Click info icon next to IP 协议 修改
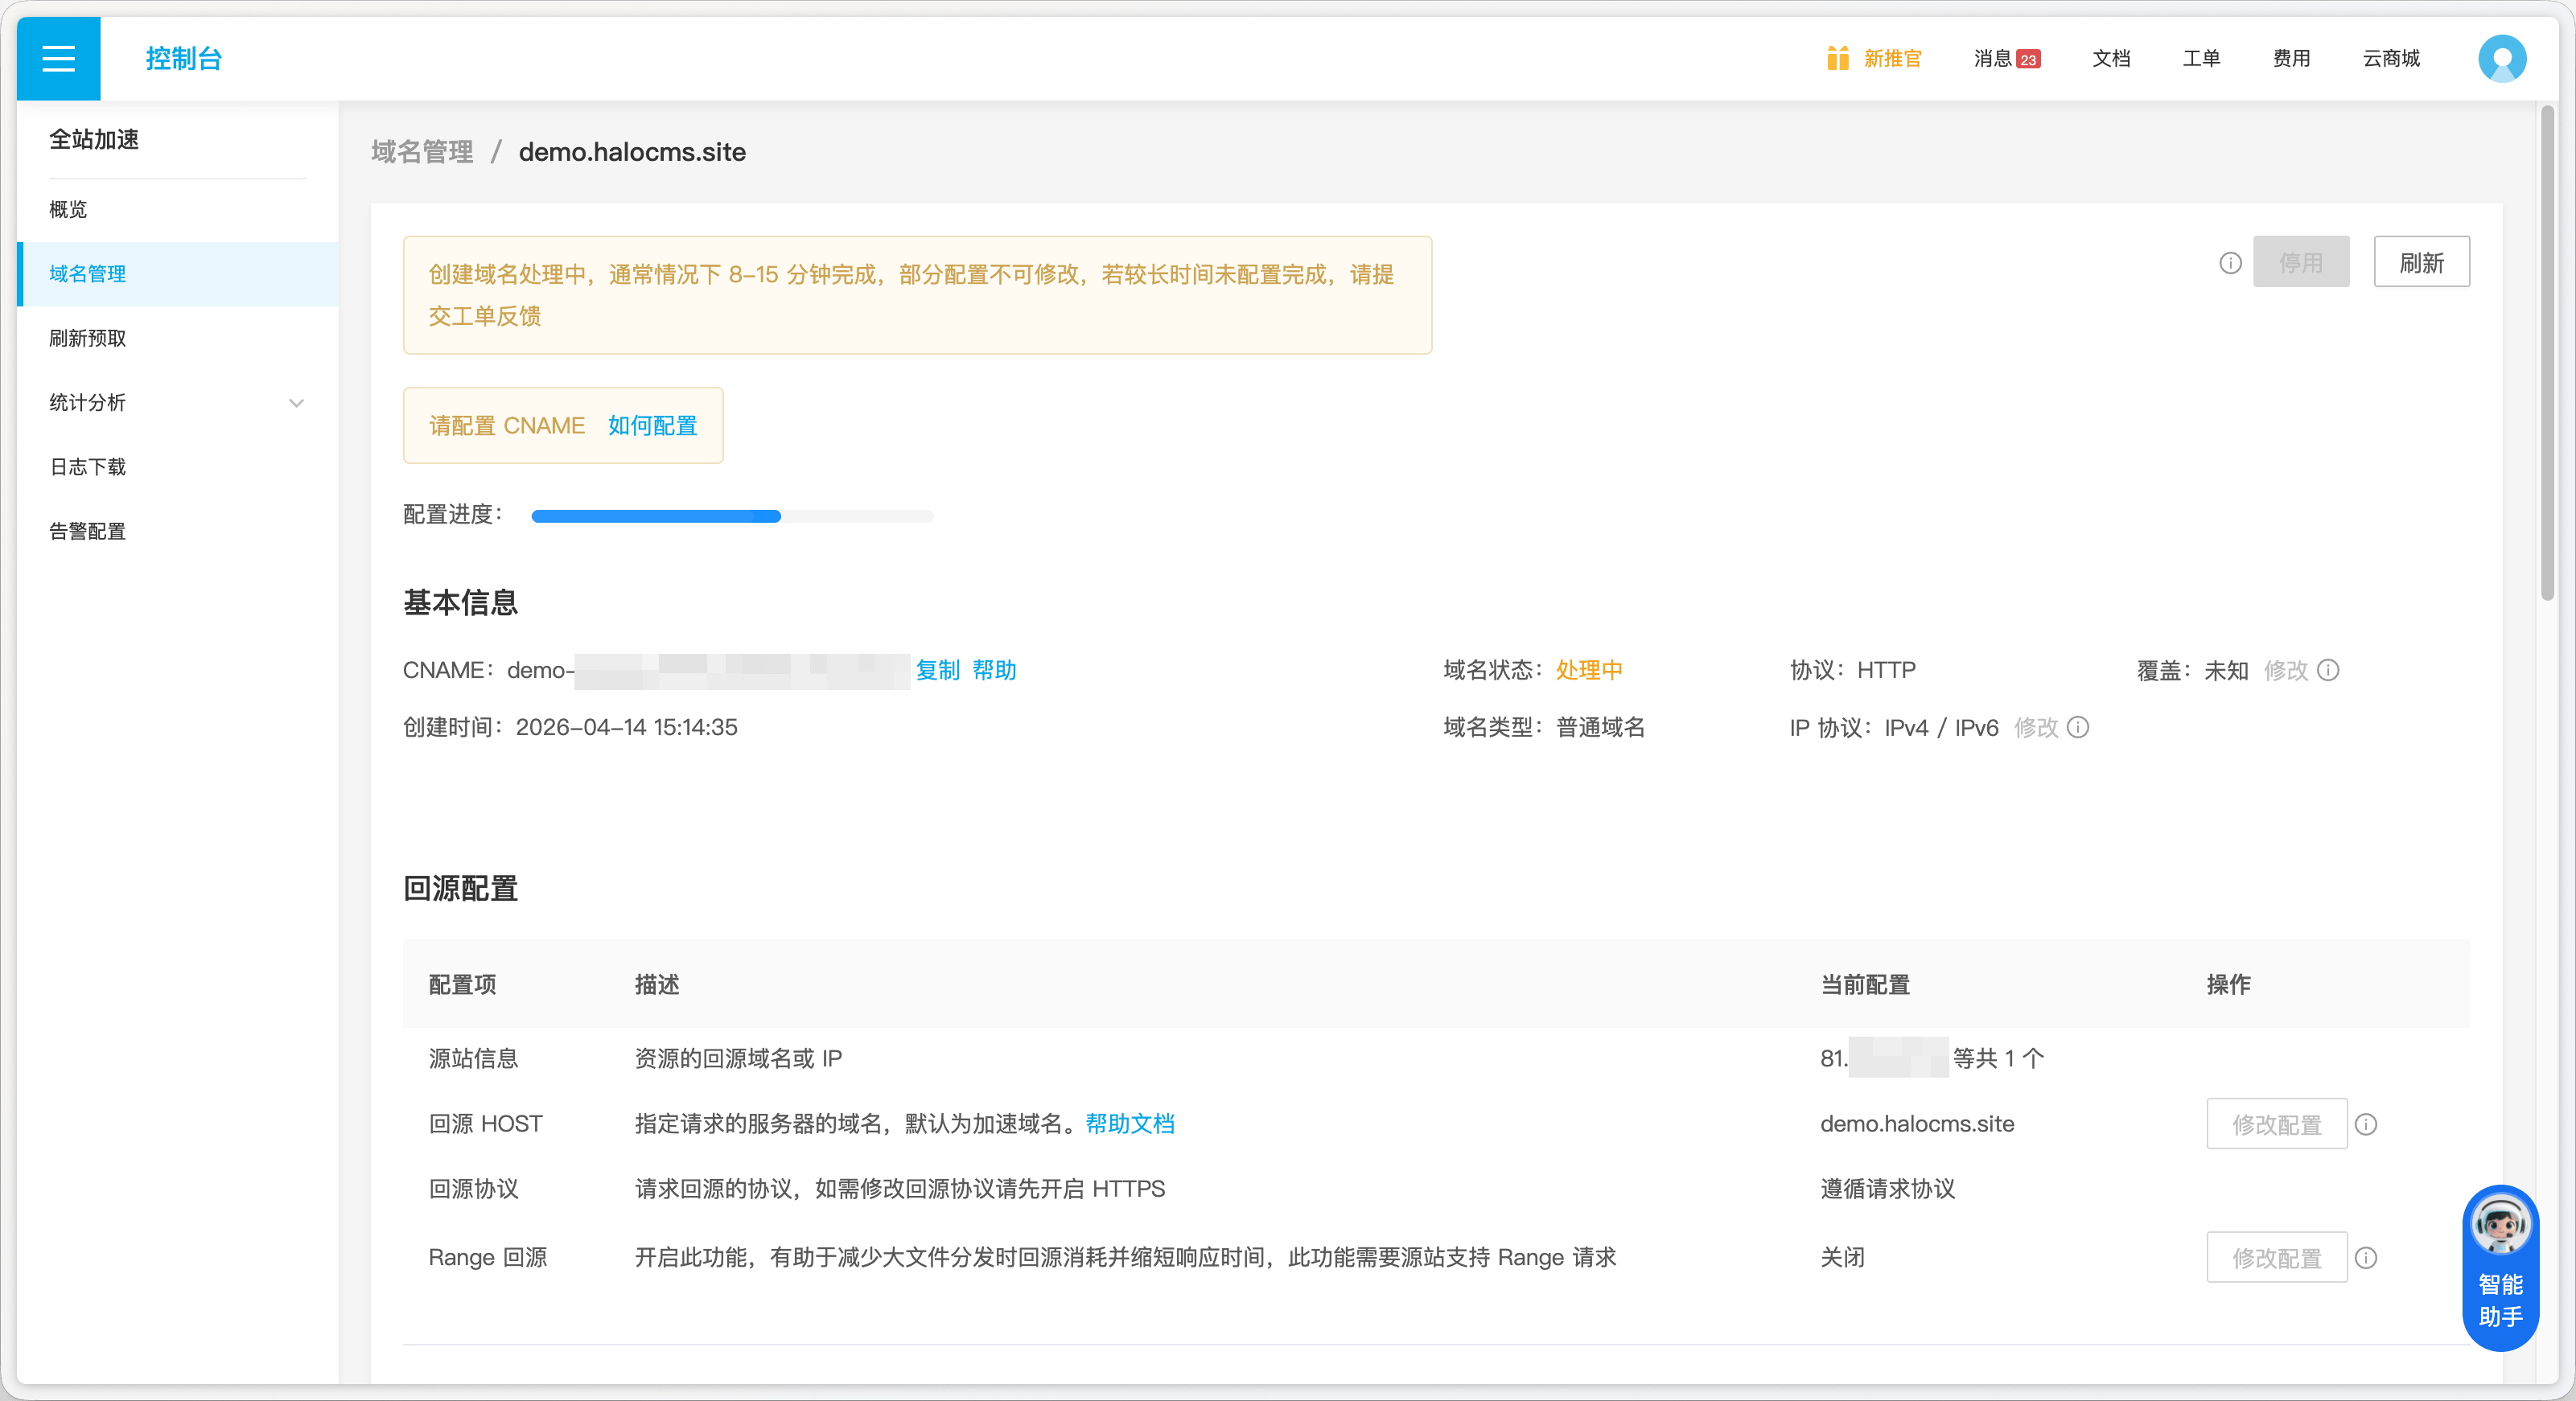 click(2079, 727)
